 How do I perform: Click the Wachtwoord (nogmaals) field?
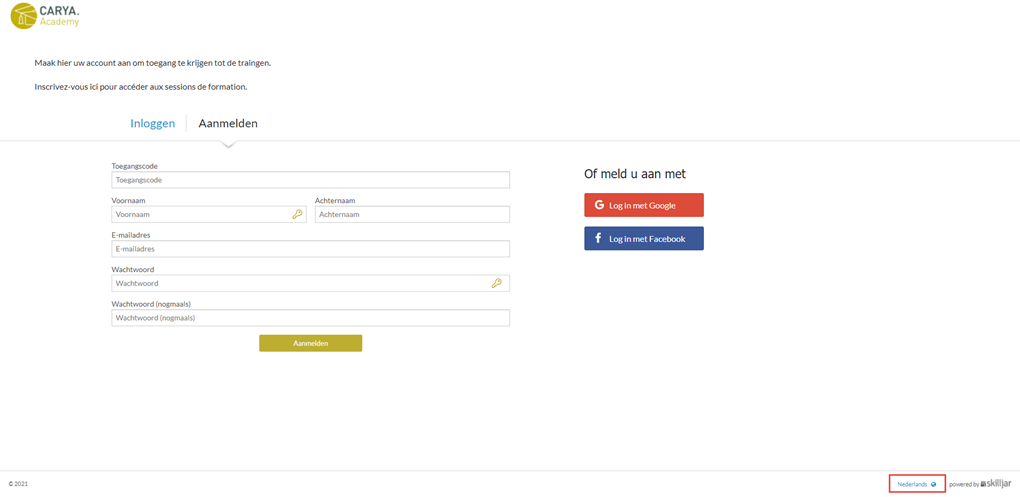point(310,317)
